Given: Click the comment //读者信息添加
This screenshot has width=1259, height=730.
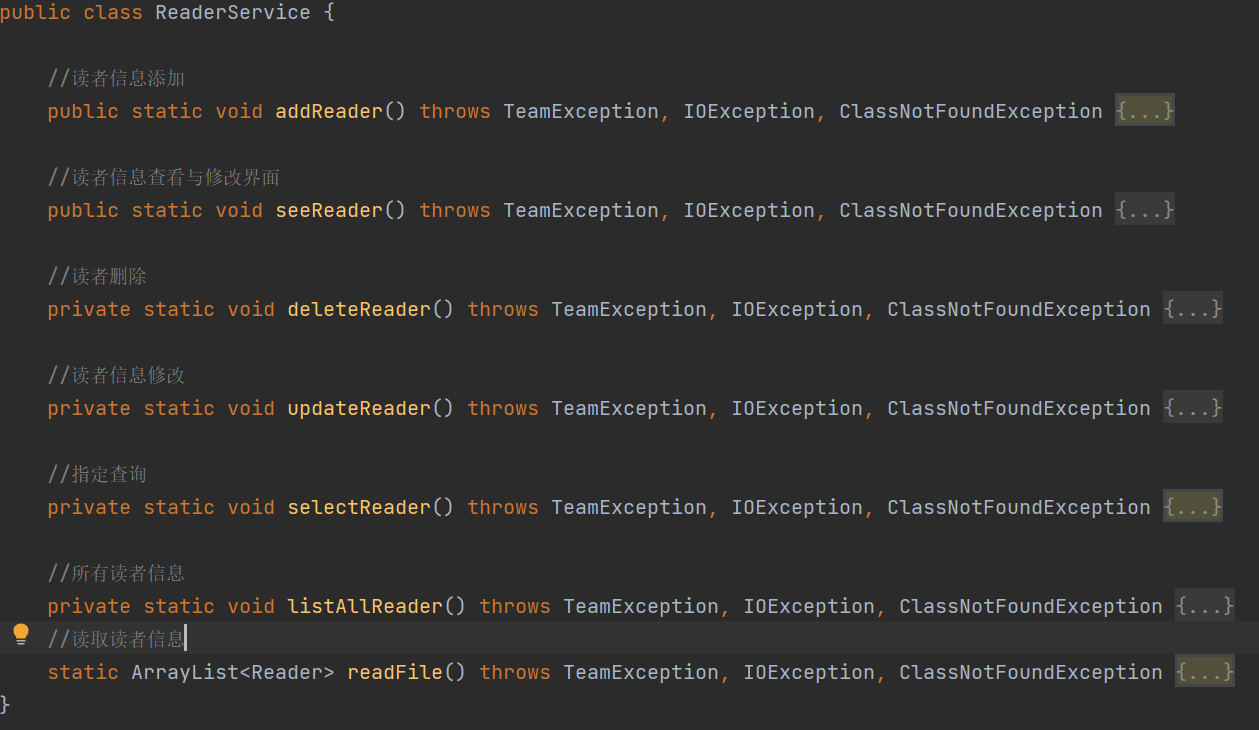Looking at the screenshot, I should 116,78.
